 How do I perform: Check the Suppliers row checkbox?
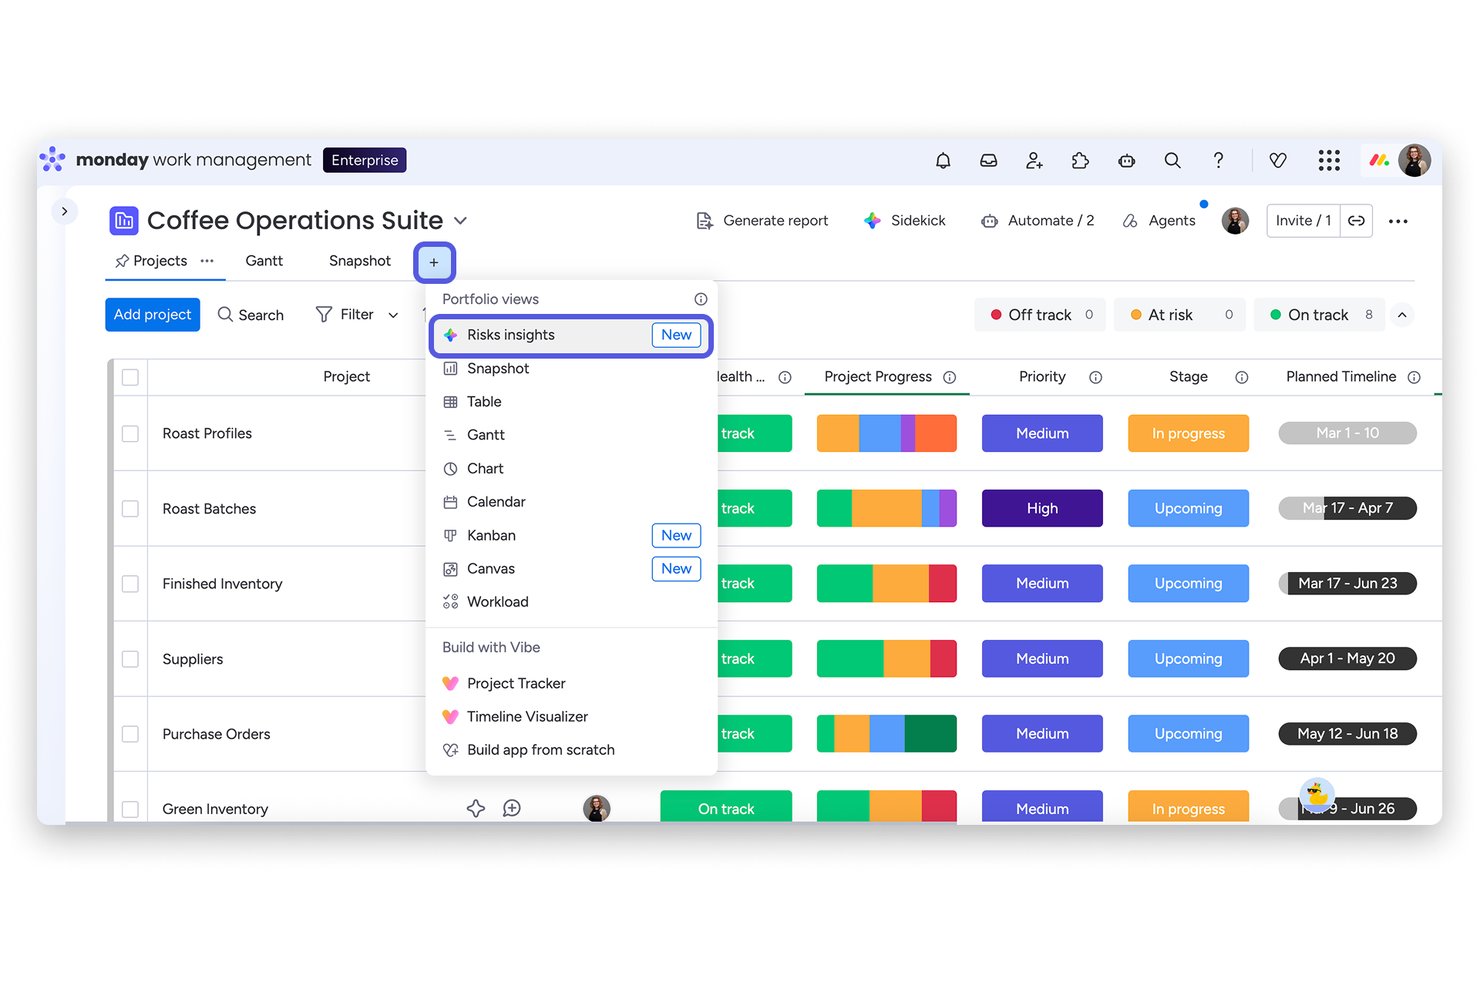click(x=130, y=659)
